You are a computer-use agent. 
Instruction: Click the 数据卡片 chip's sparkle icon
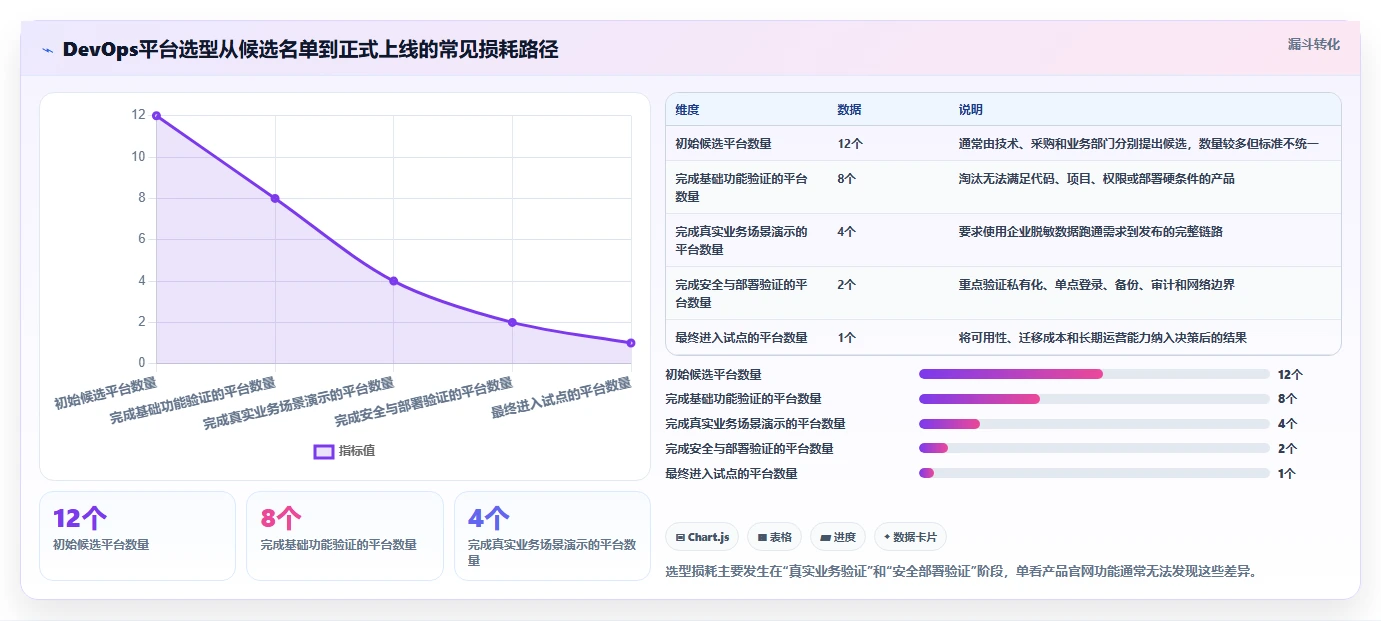pyautogui.click(x=887, y=537)
